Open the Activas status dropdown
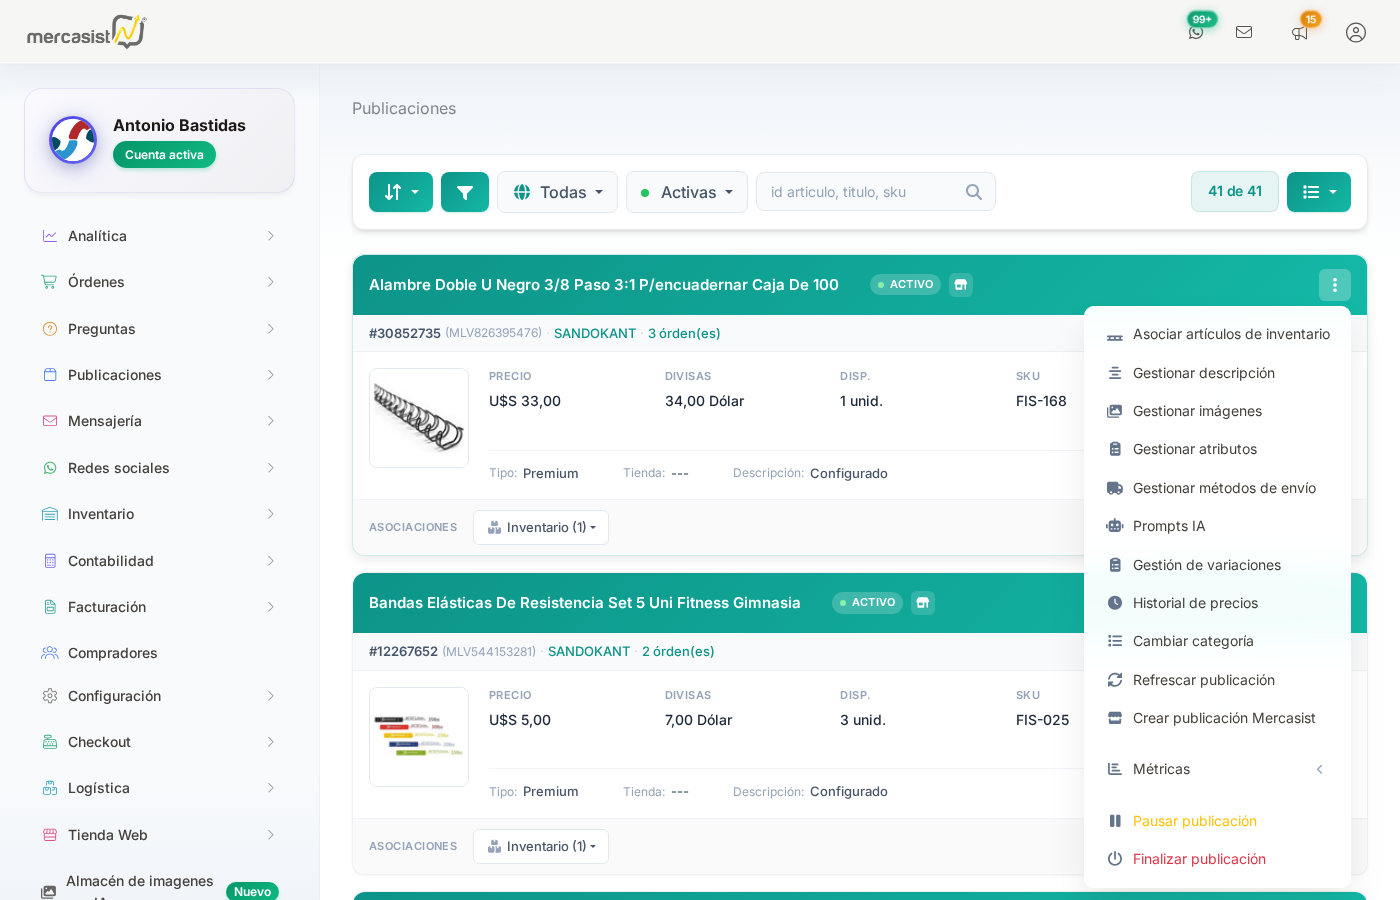 [687, 192]
